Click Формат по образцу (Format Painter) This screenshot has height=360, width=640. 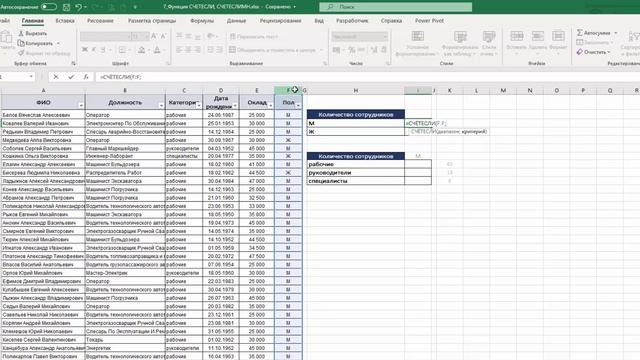[44, 53]
